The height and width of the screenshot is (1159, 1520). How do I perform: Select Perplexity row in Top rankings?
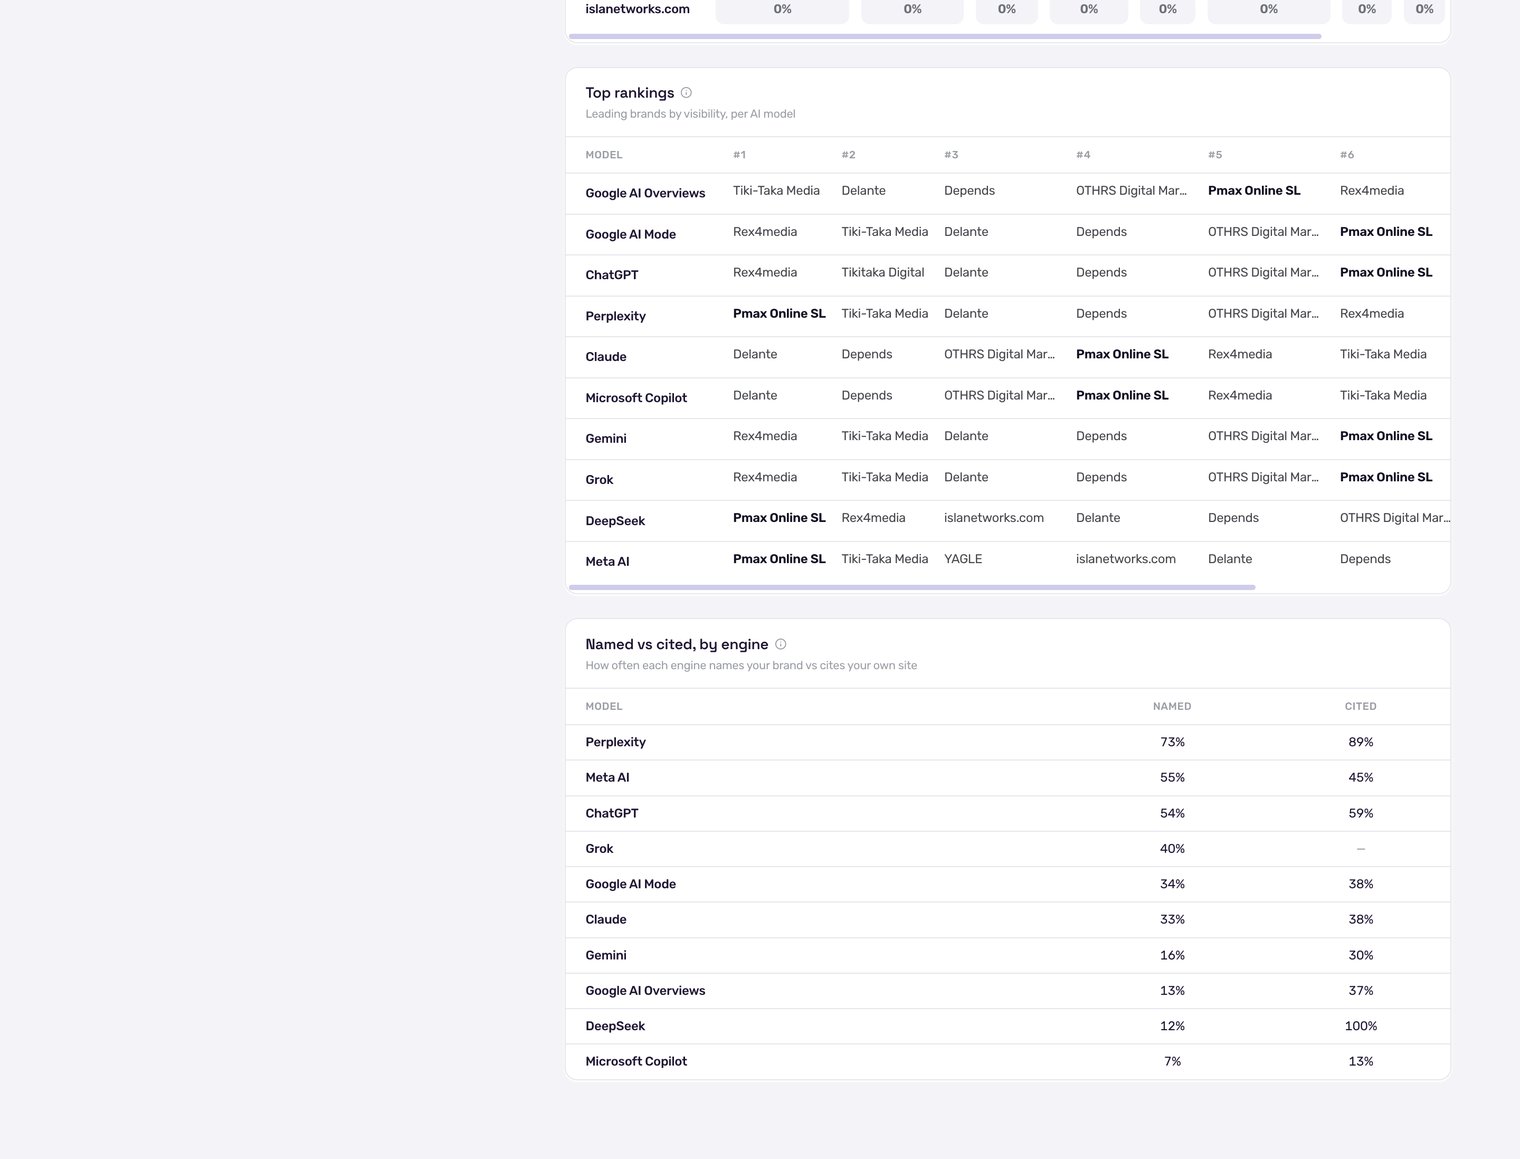click(x=1008, y=316)
